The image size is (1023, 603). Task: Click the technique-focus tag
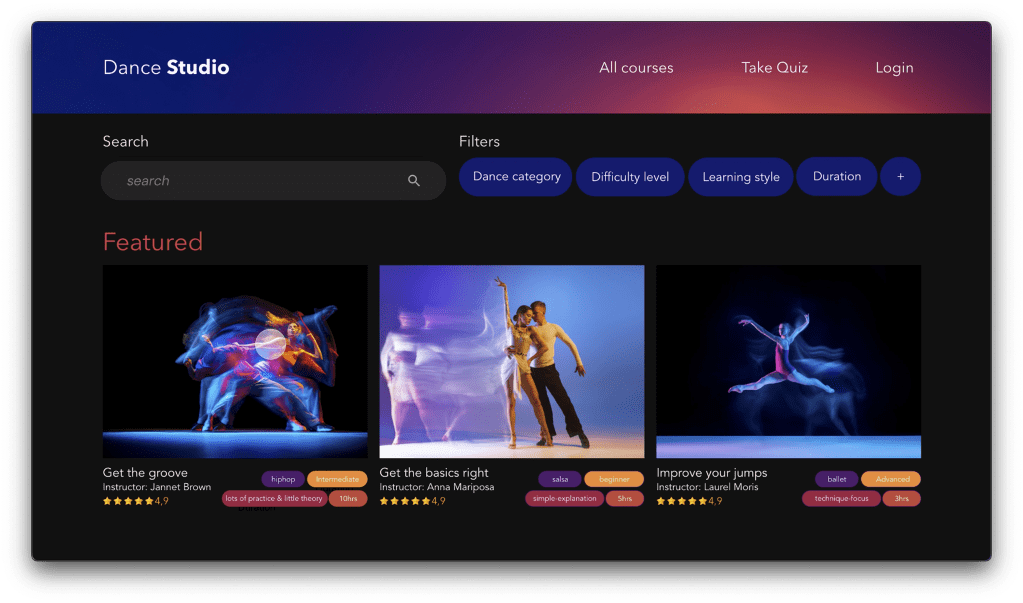(x=841, y=498)
